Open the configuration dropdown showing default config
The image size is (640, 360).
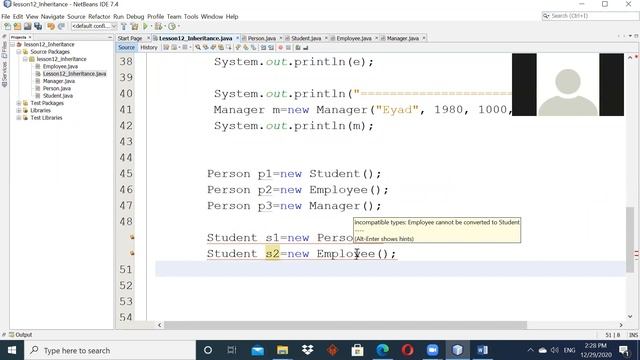[94, 26]
